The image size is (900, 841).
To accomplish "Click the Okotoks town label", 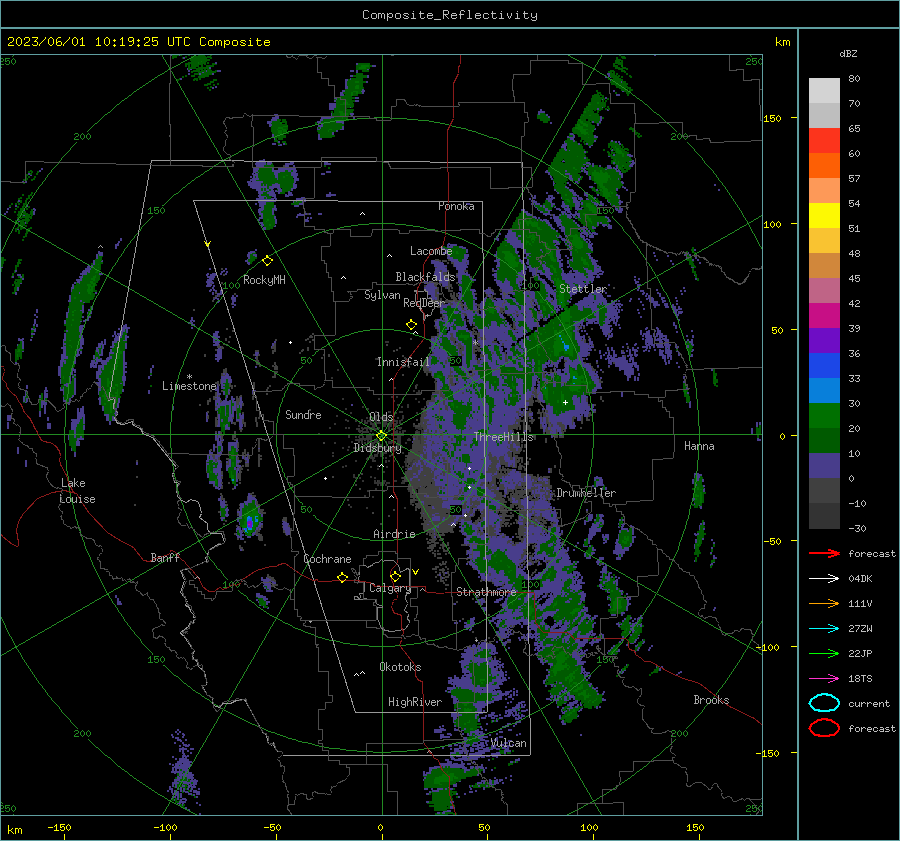I will point(400,667).
